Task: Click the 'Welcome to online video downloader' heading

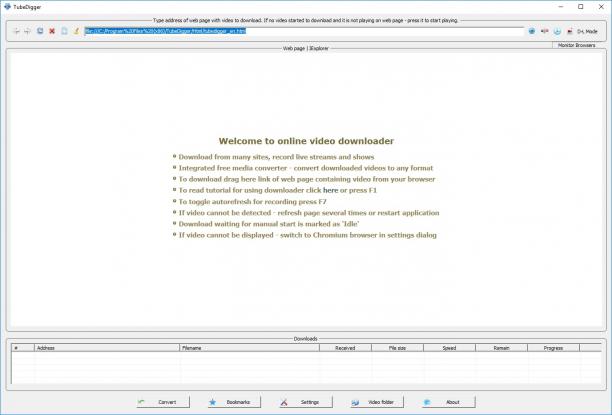Action: tap(306, 141)
